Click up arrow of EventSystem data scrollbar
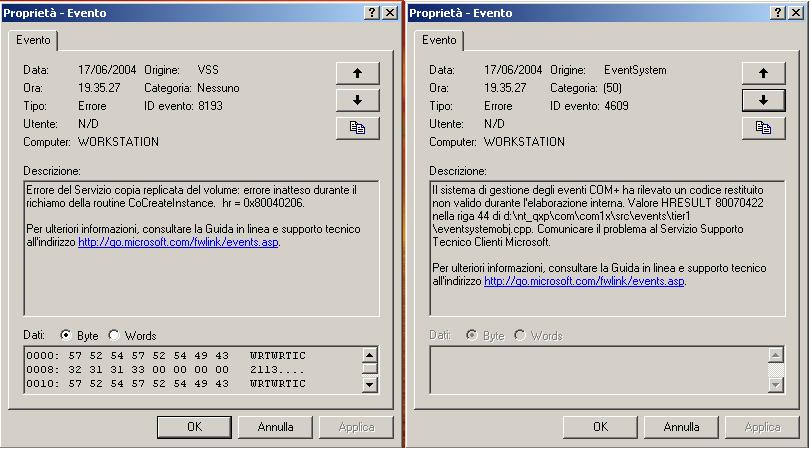The height and width of the screenshot is (449, 810). 775,355
